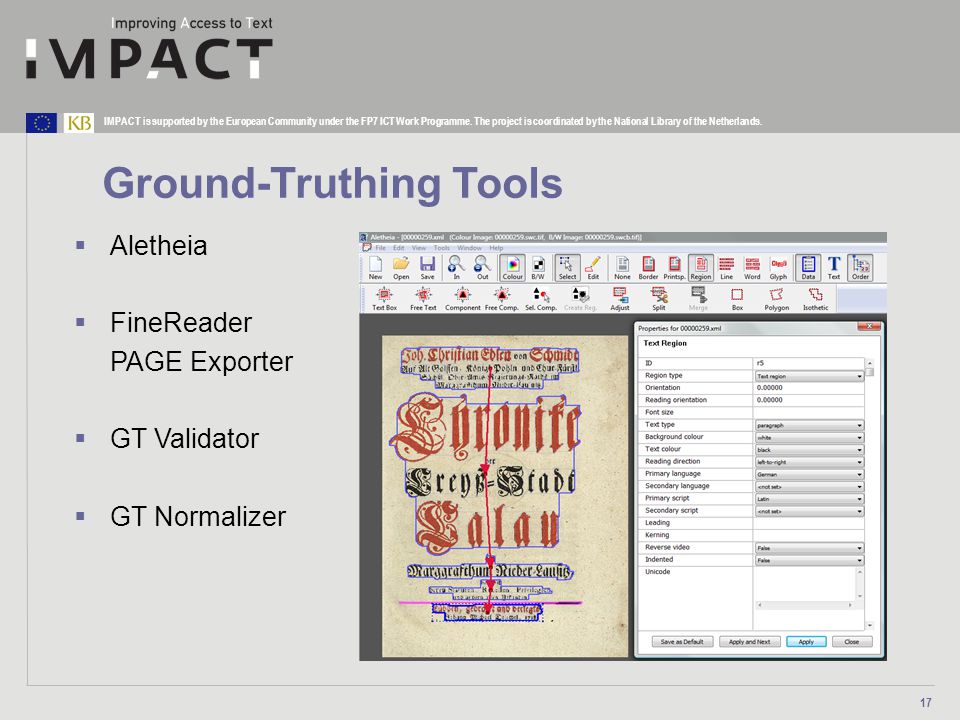Select the Polygon shape tool
Screen dimensions: 960x720
coord(776,299)
